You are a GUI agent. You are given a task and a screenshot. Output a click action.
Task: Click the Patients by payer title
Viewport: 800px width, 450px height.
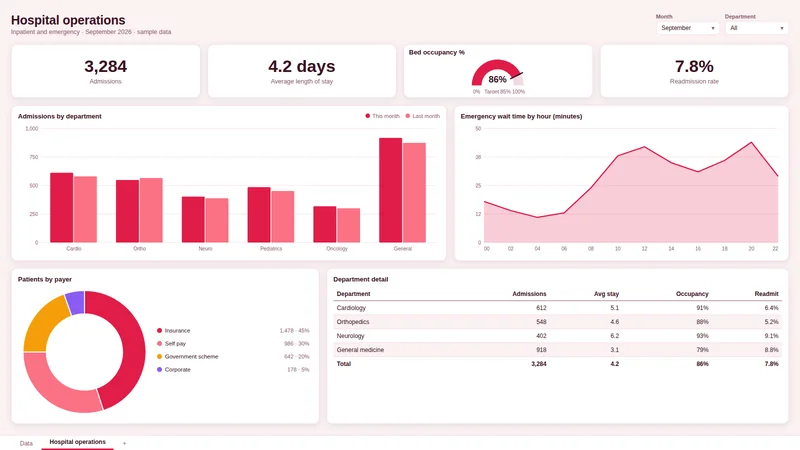coord(45,280)
